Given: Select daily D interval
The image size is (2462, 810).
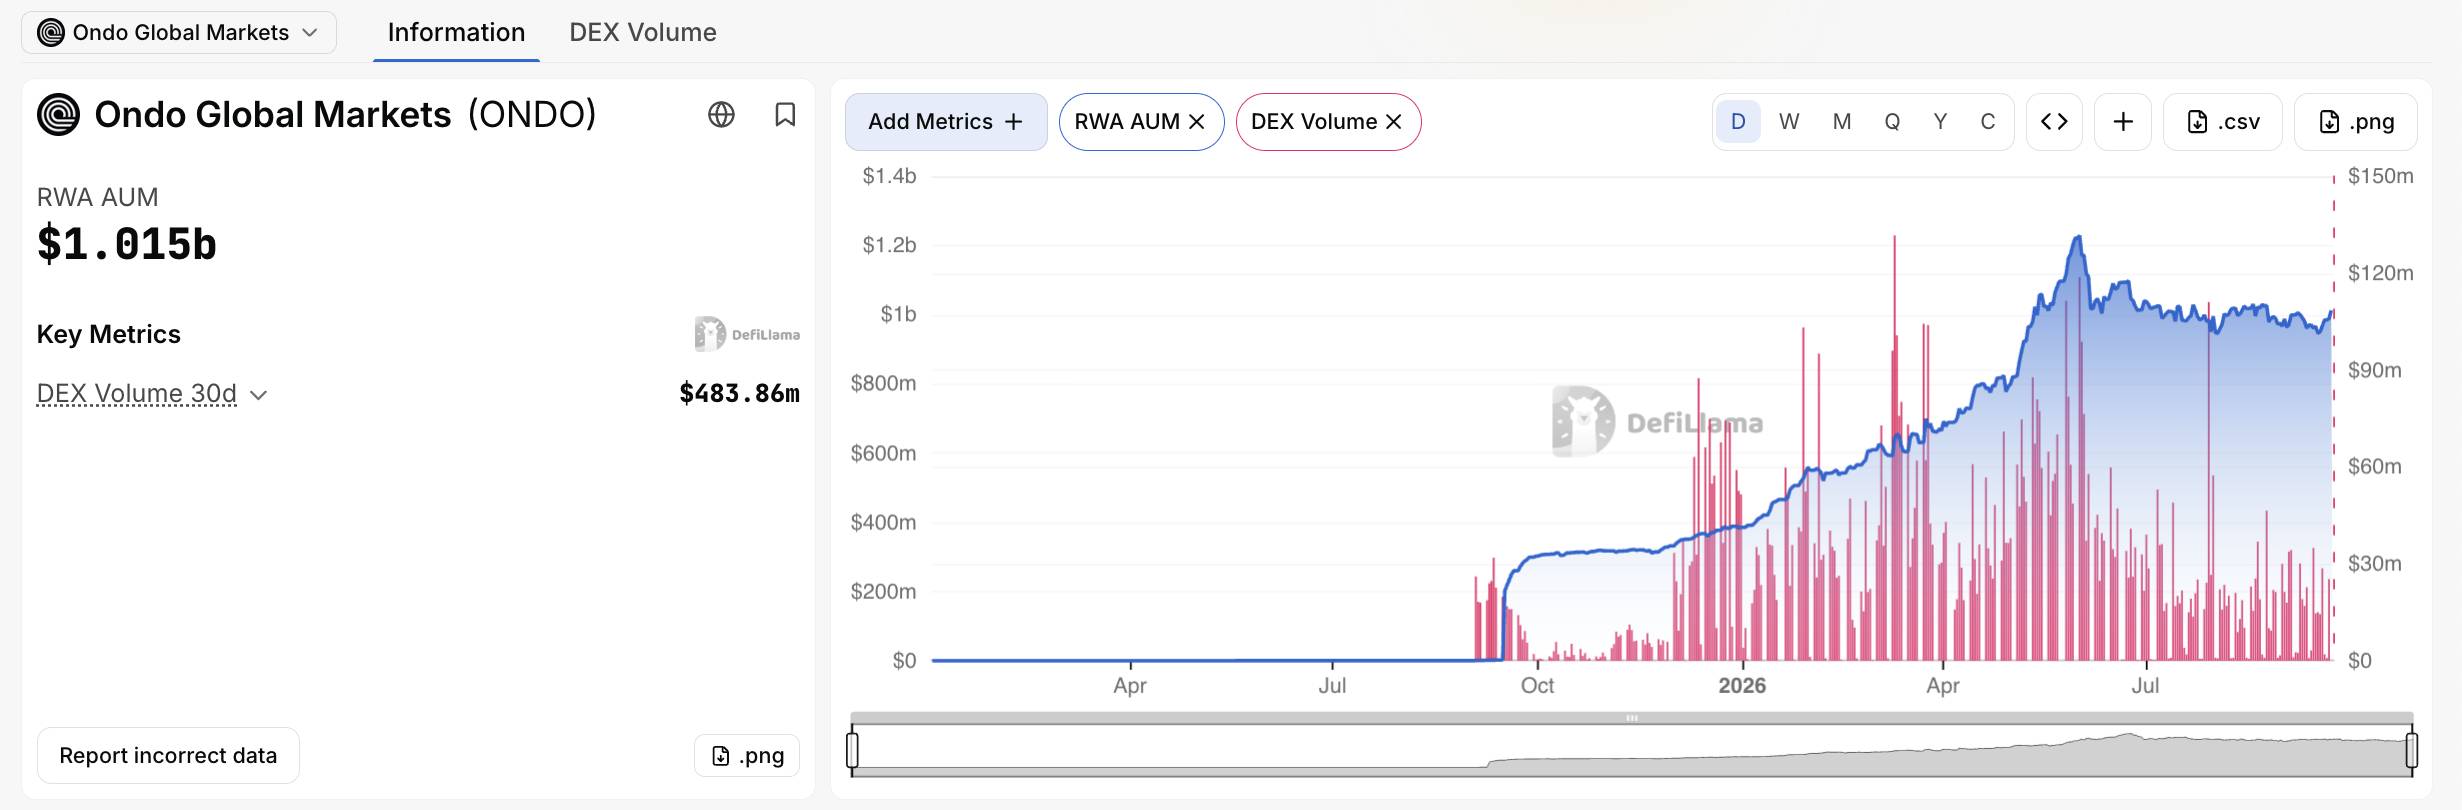Looking at the screenshot, I should [1738, 122].
